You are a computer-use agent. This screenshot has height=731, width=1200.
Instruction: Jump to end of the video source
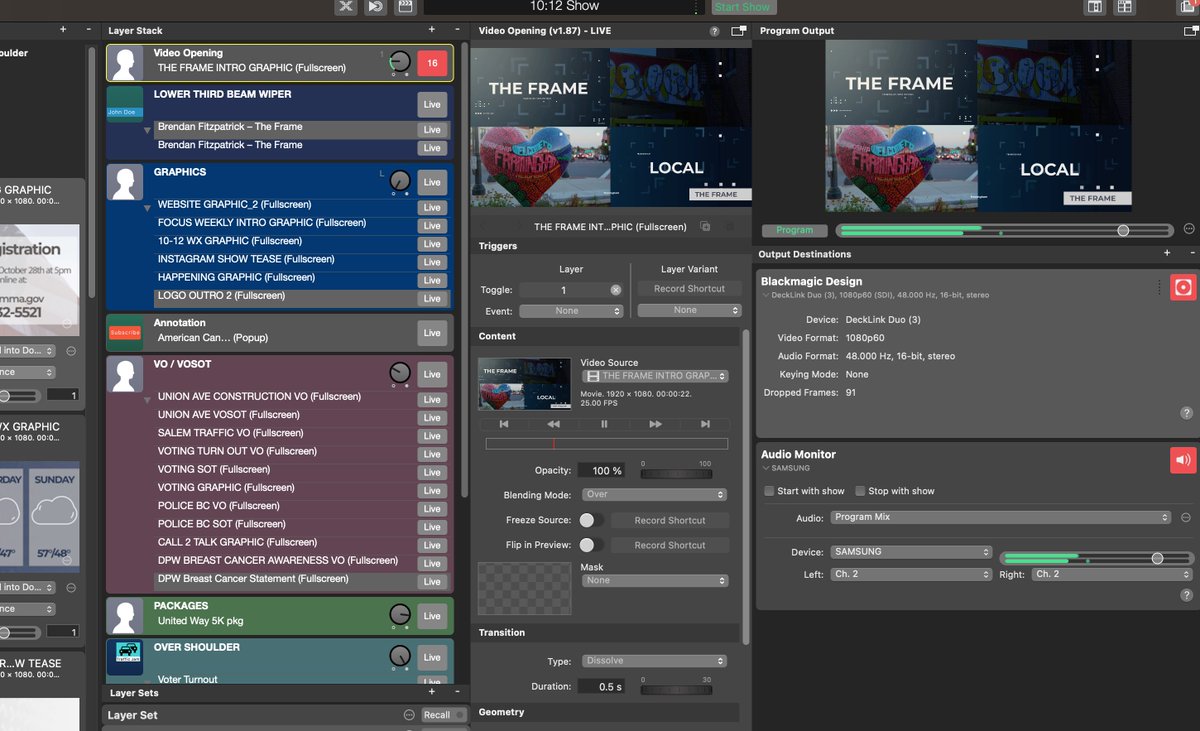705,424
